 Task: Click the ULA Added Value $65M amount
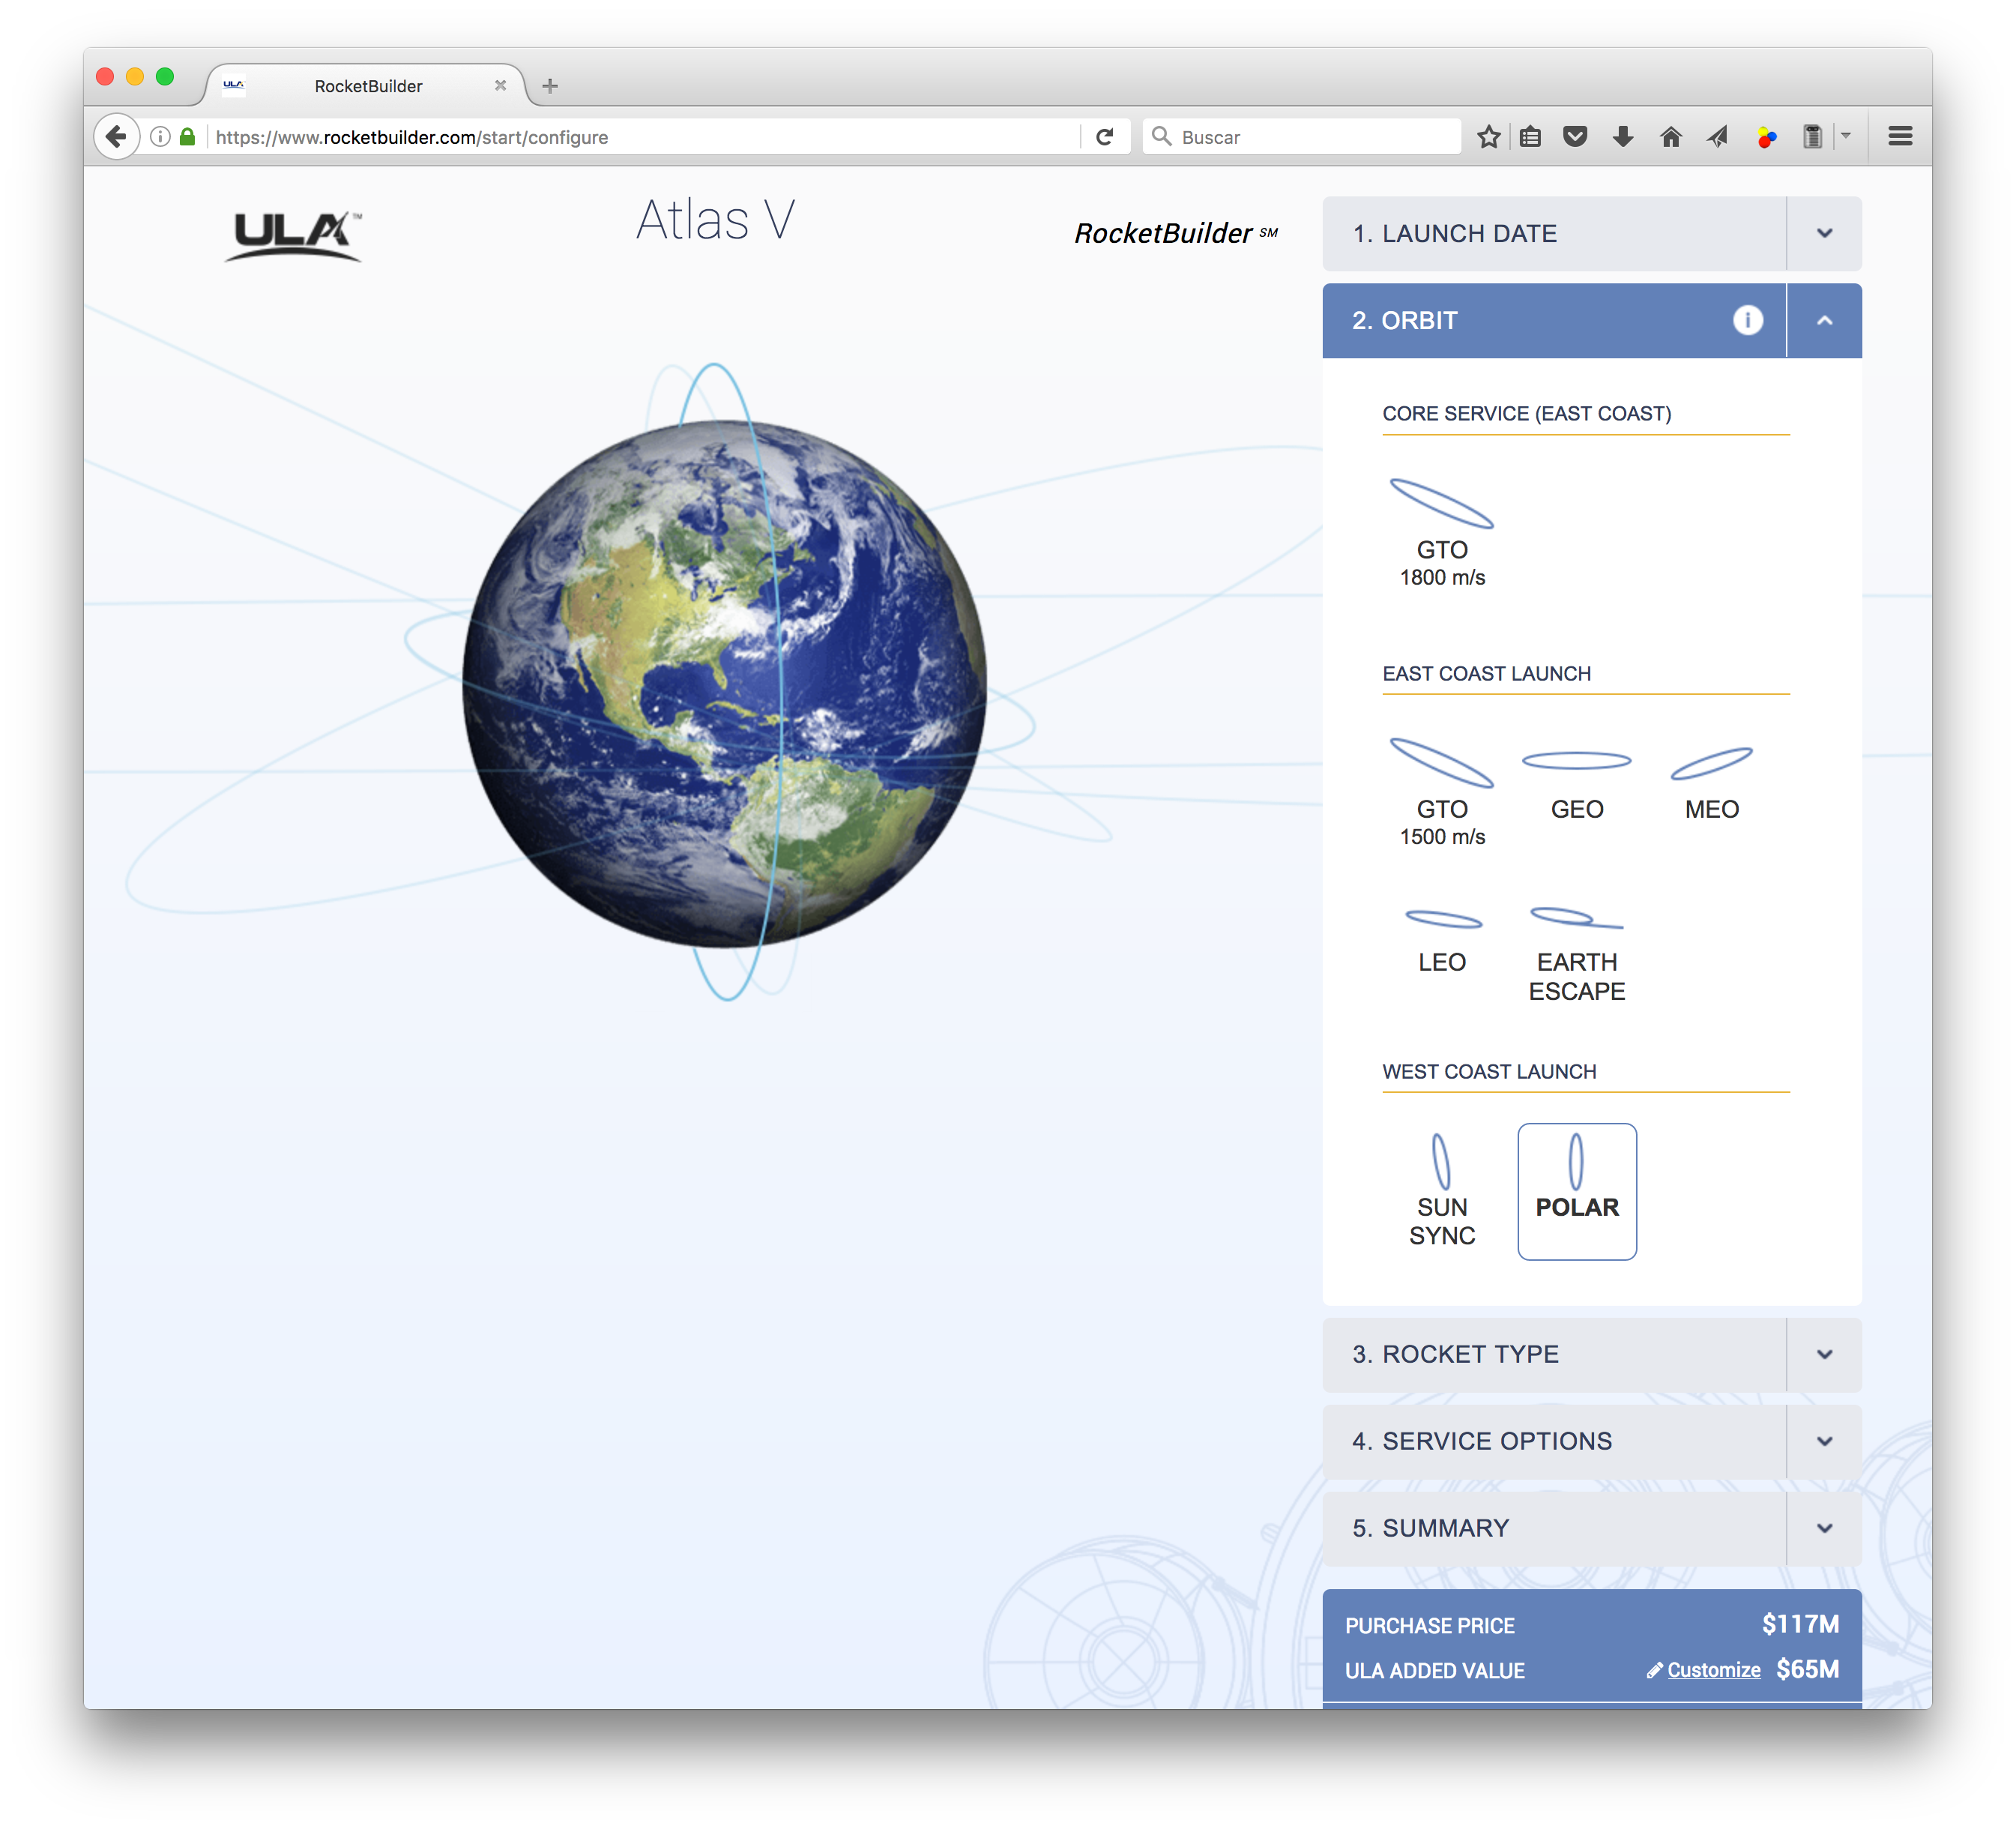click(x=1808, y=1669)
